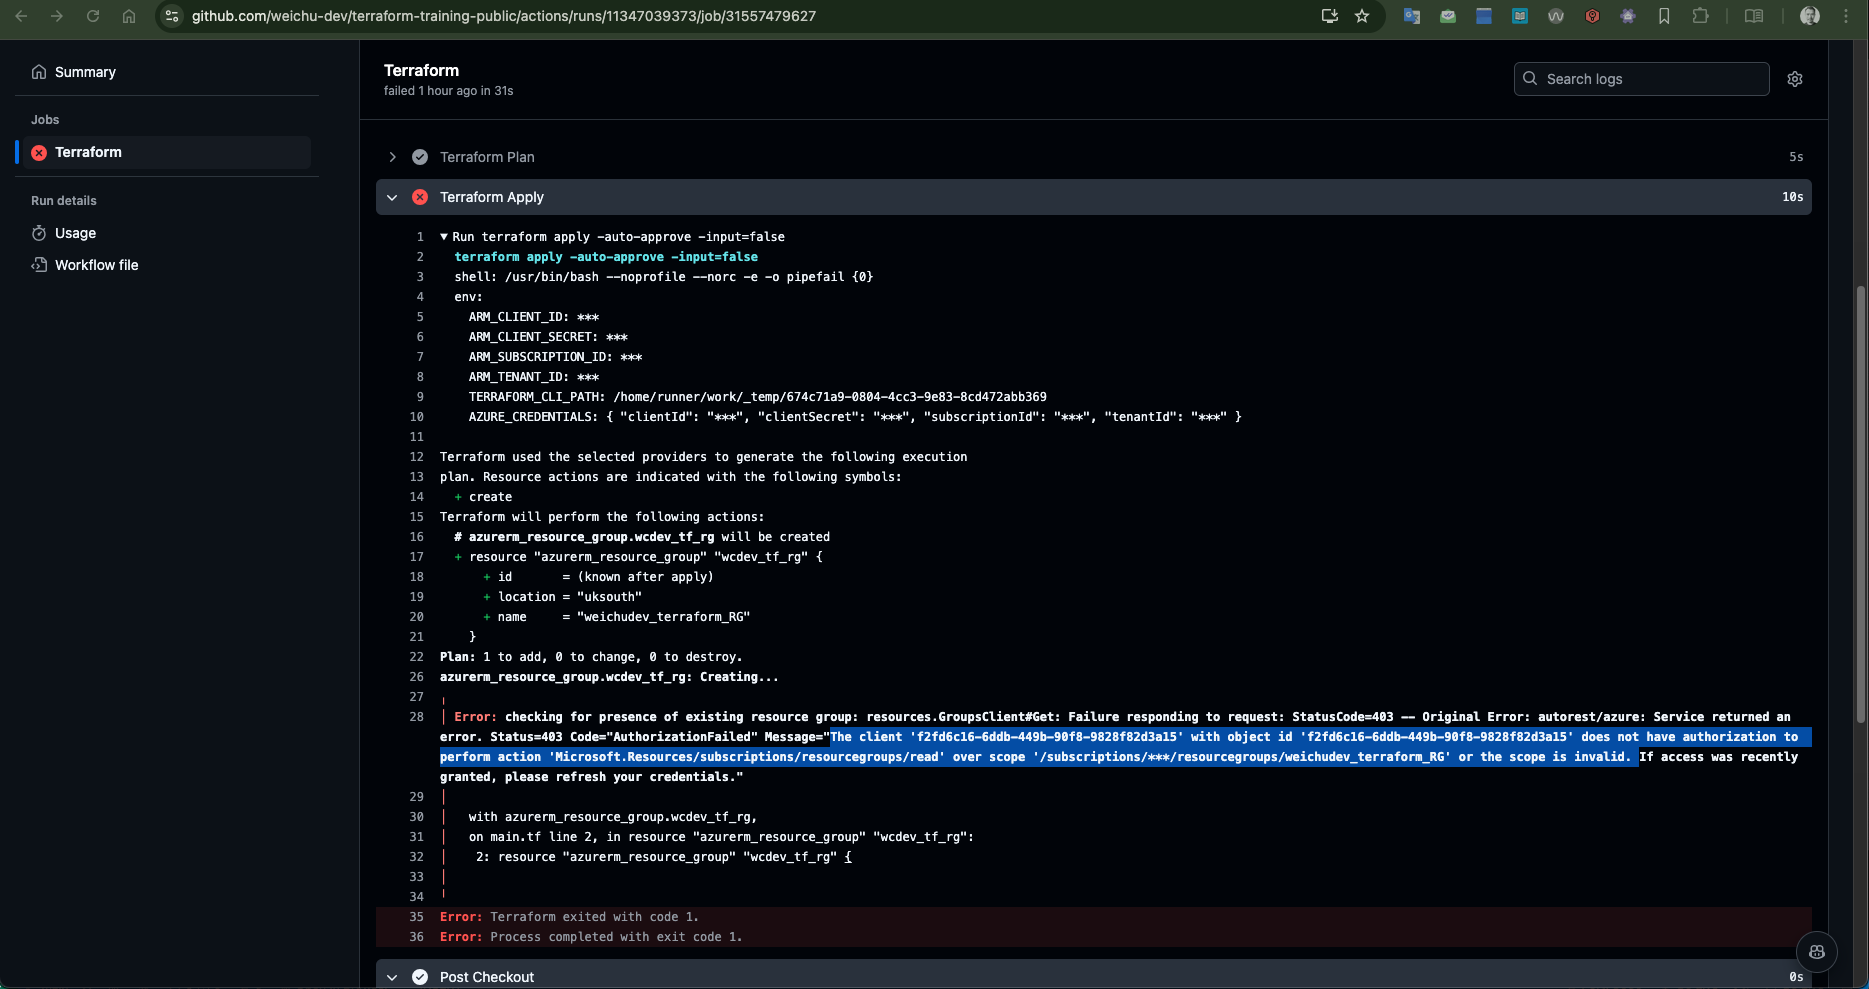Click 'terraform apply -auto-approve -input=false' cyan command
Viewport: 1869px width, 989px height.
pos(606,257)
